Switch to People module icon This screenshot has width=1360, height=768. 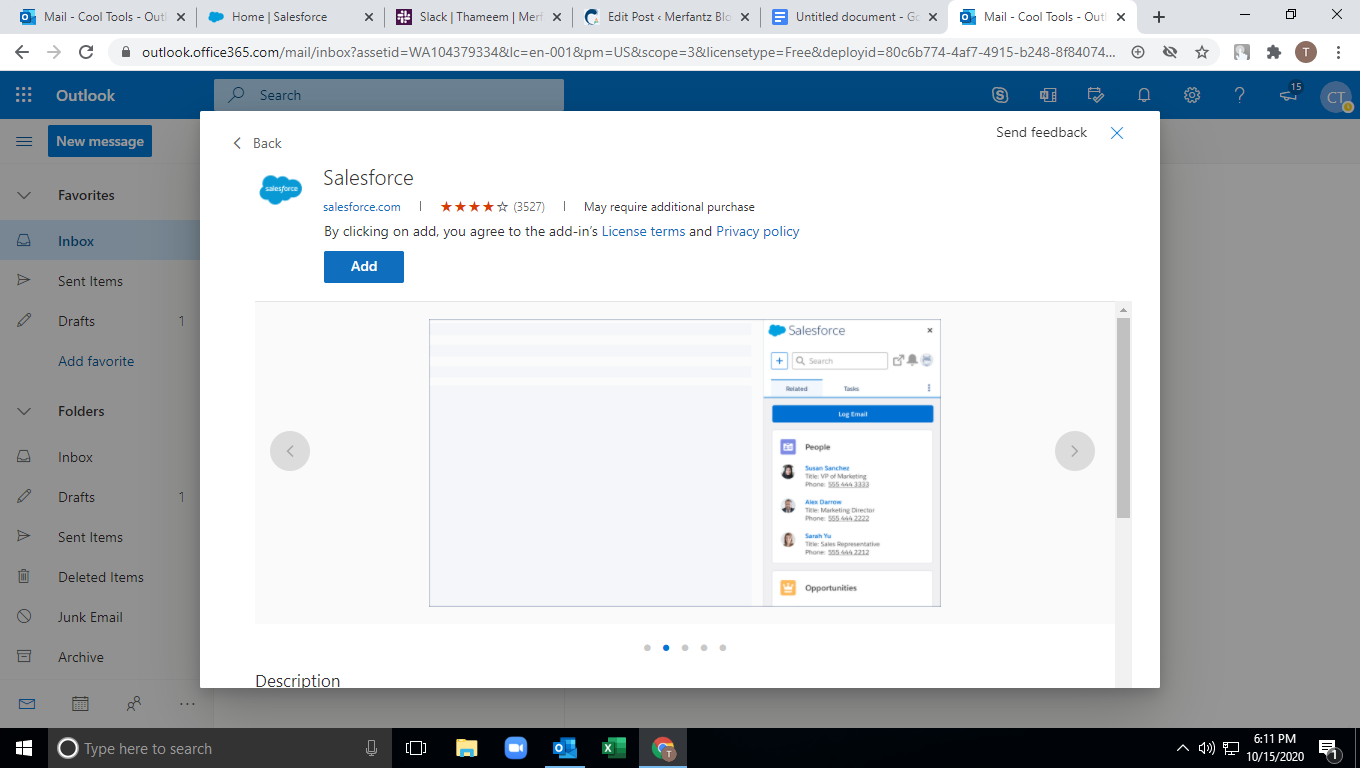pos(134,704)
